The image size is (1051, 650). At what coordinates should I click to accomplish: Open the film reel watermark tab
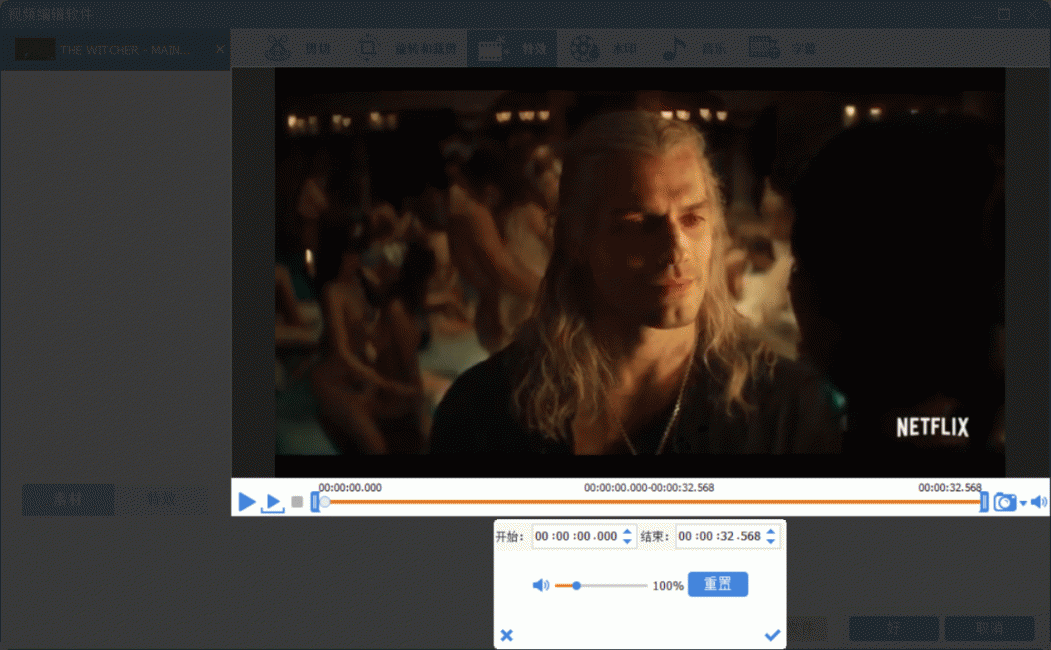pos(603,49)
